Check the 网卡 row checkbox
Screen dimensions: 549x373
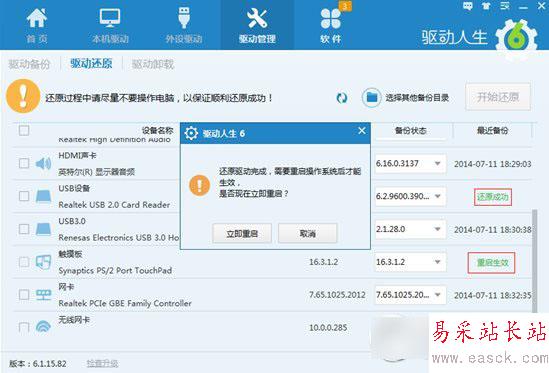[x=24, y=295]
